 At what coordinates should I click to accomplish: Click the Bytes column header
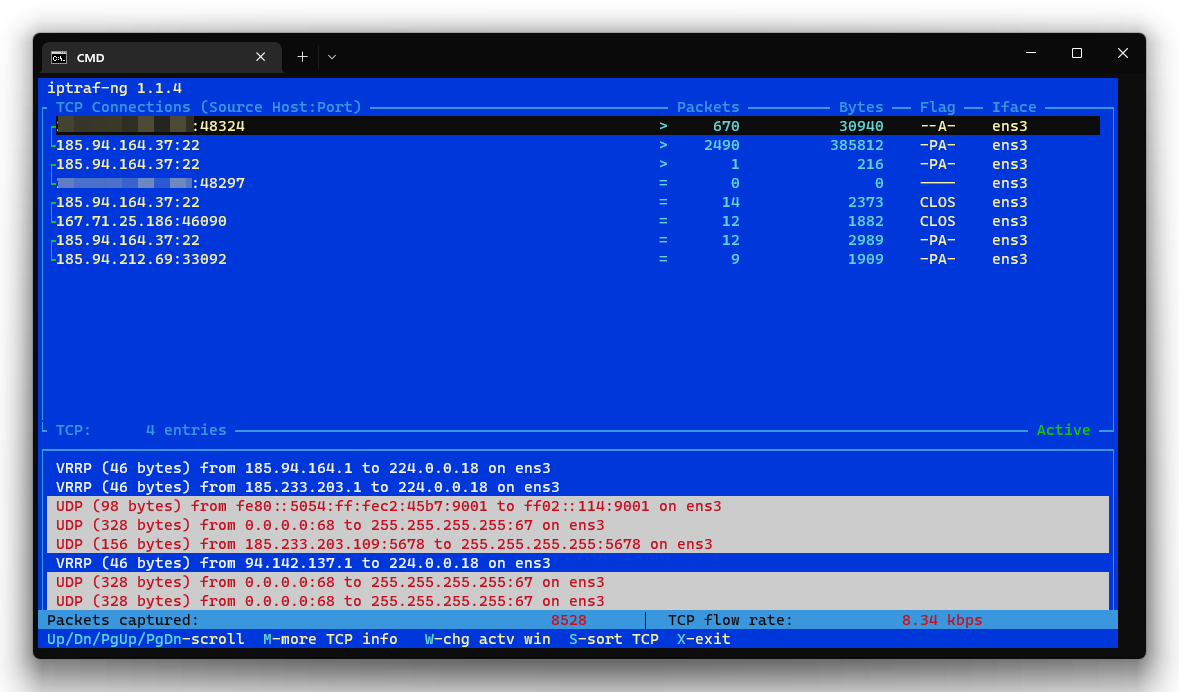coord(861,107)
